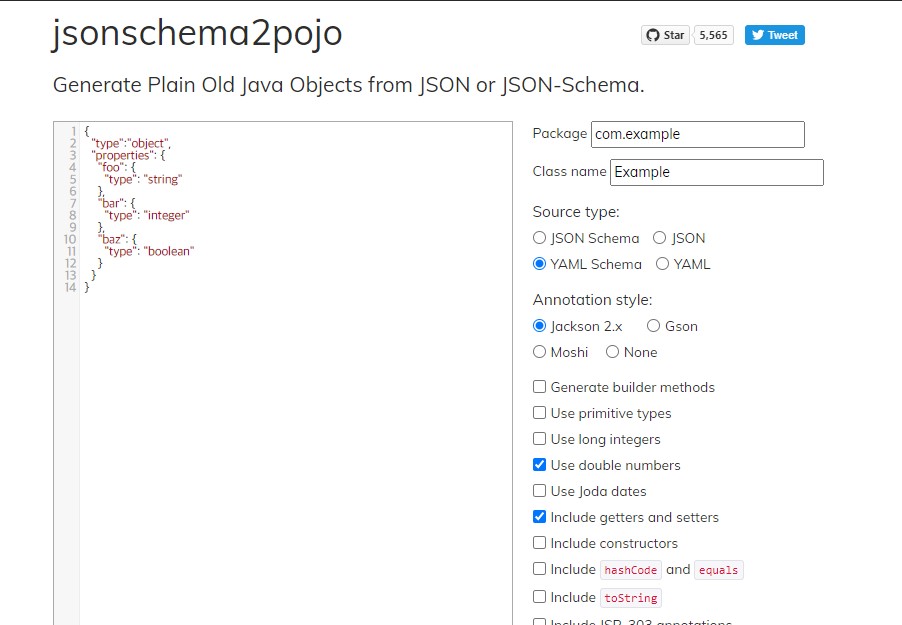Open the 5,565 stargazers count link
902x625 pixels.
713,35
